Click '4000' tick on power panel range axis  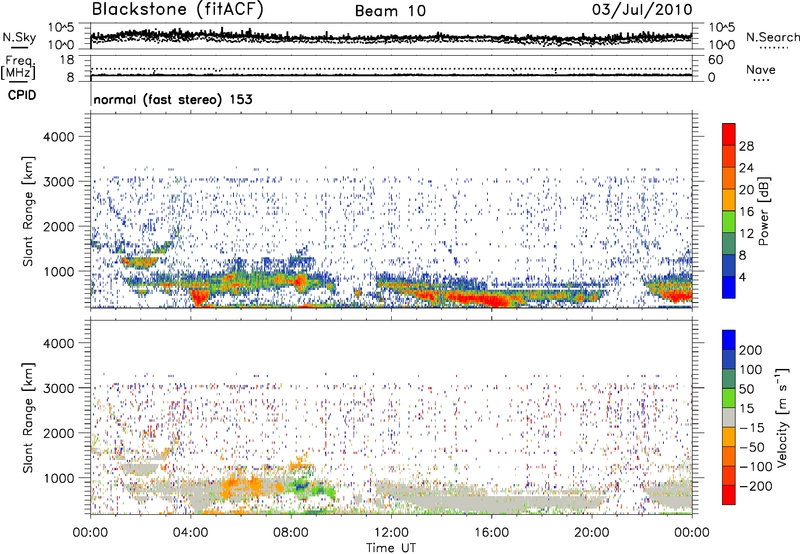(x=58, y=137)
